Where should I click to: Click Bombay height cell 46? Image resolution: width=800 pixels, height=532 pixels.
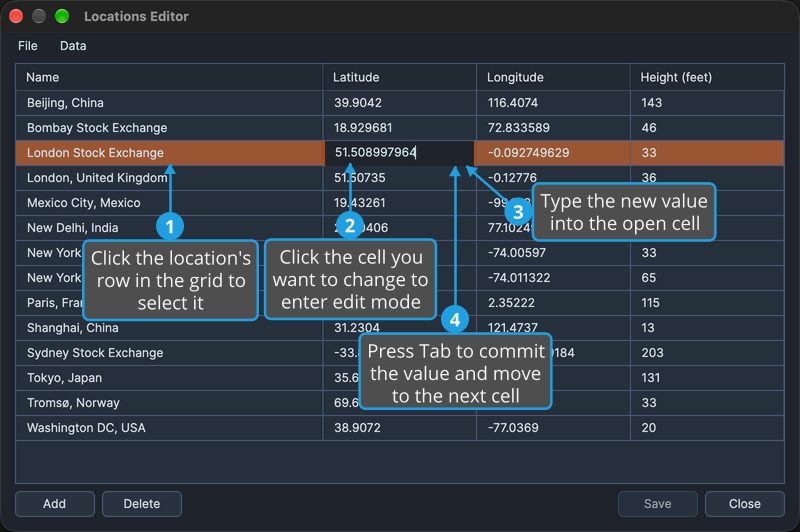707,128
